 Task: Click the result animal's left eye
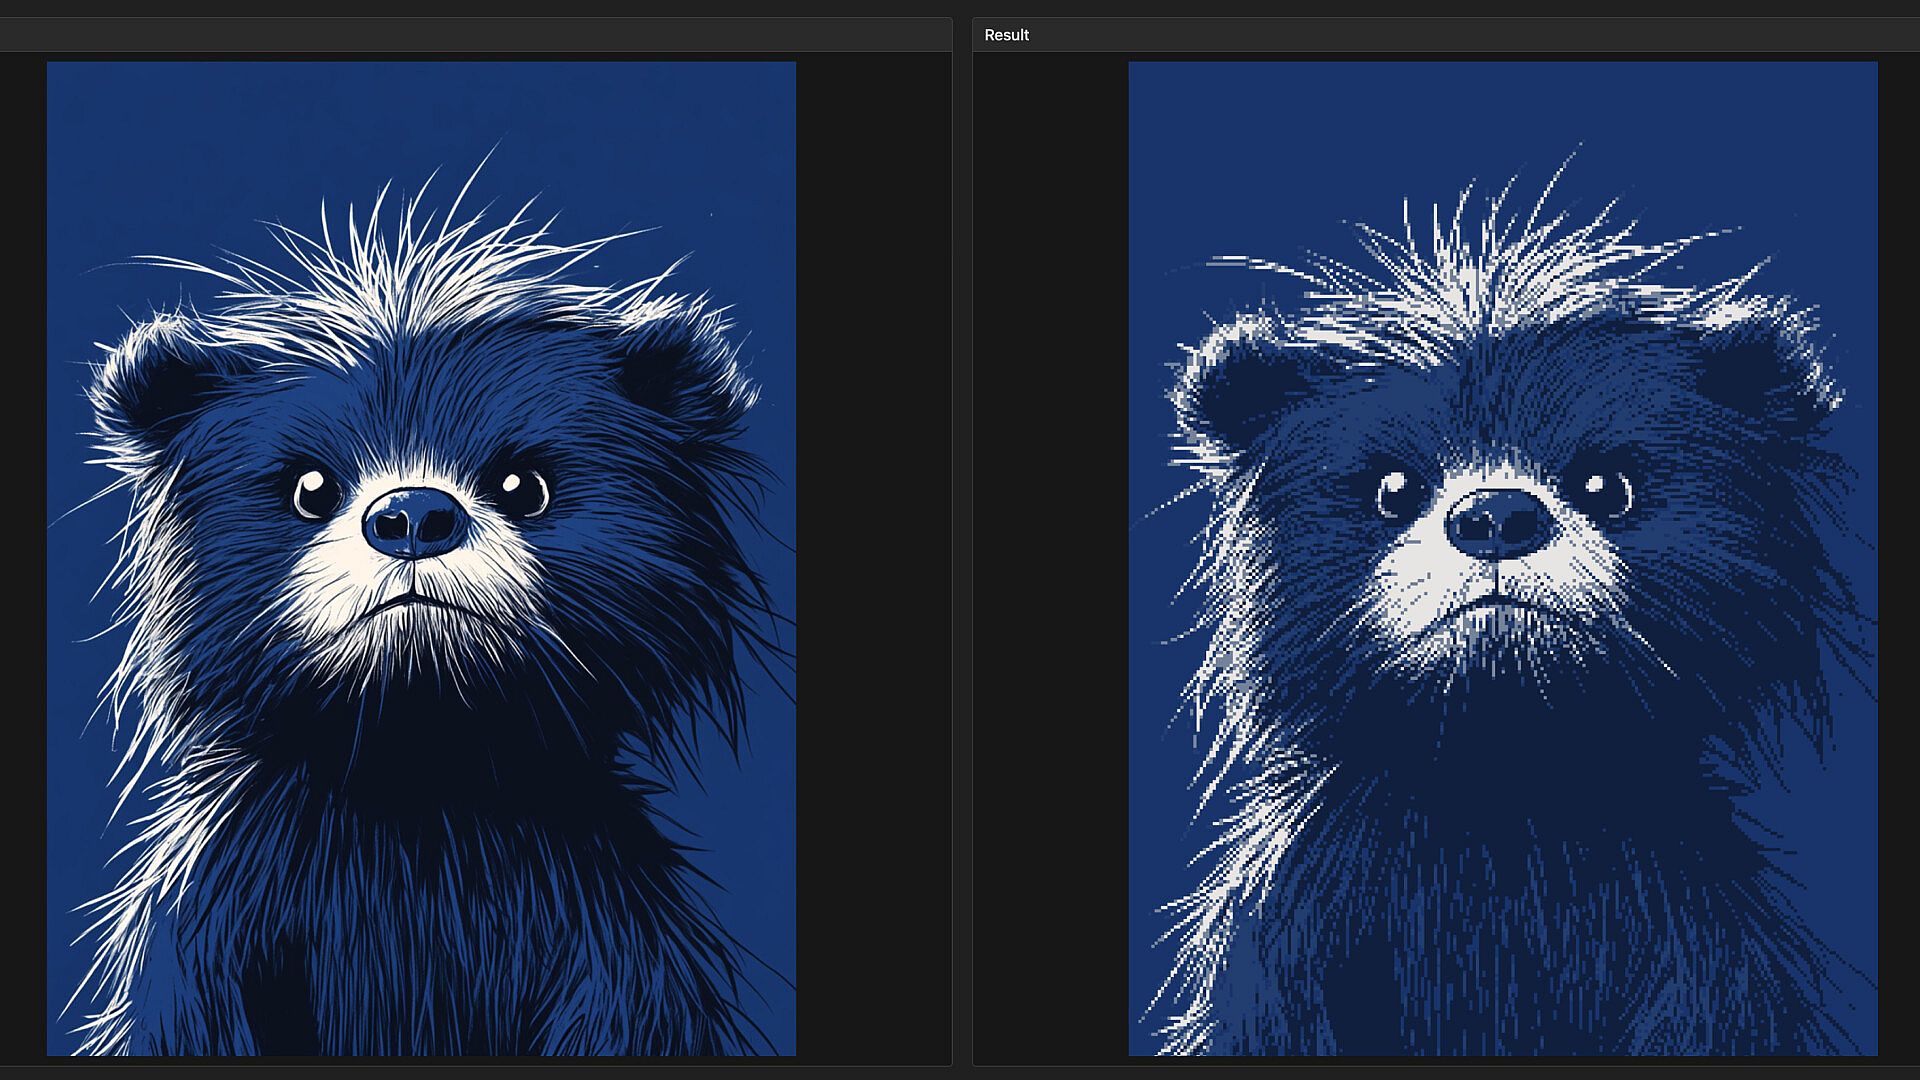[x=1397, y=494]
